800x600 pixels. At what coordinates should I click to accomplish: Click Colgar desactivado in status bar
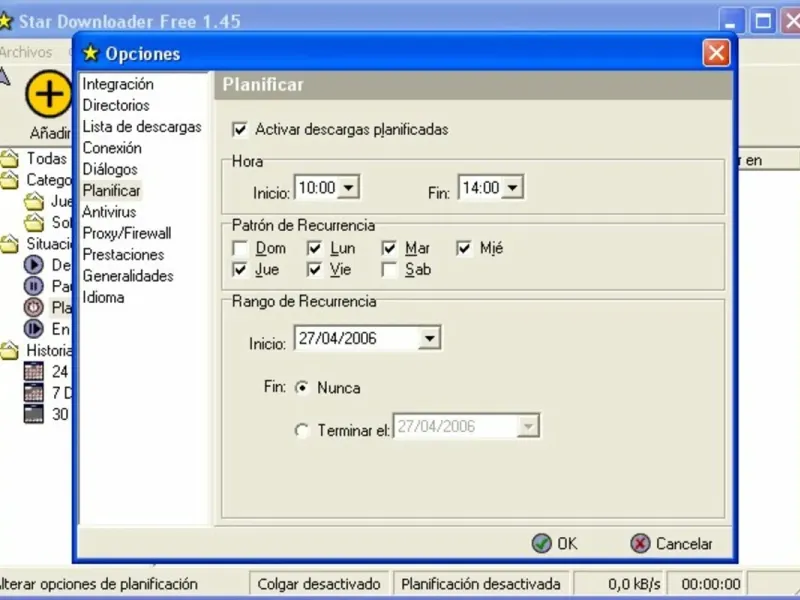click(319, 584)
